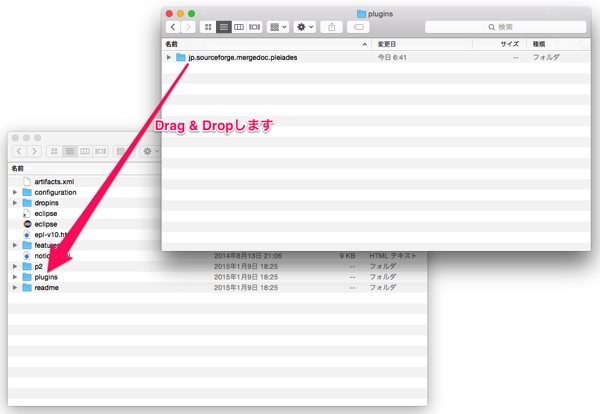Image resolution: width=600 pixels, height=414 pixels.
Task: Select column view in the plugins window
Action: point(238,27)
